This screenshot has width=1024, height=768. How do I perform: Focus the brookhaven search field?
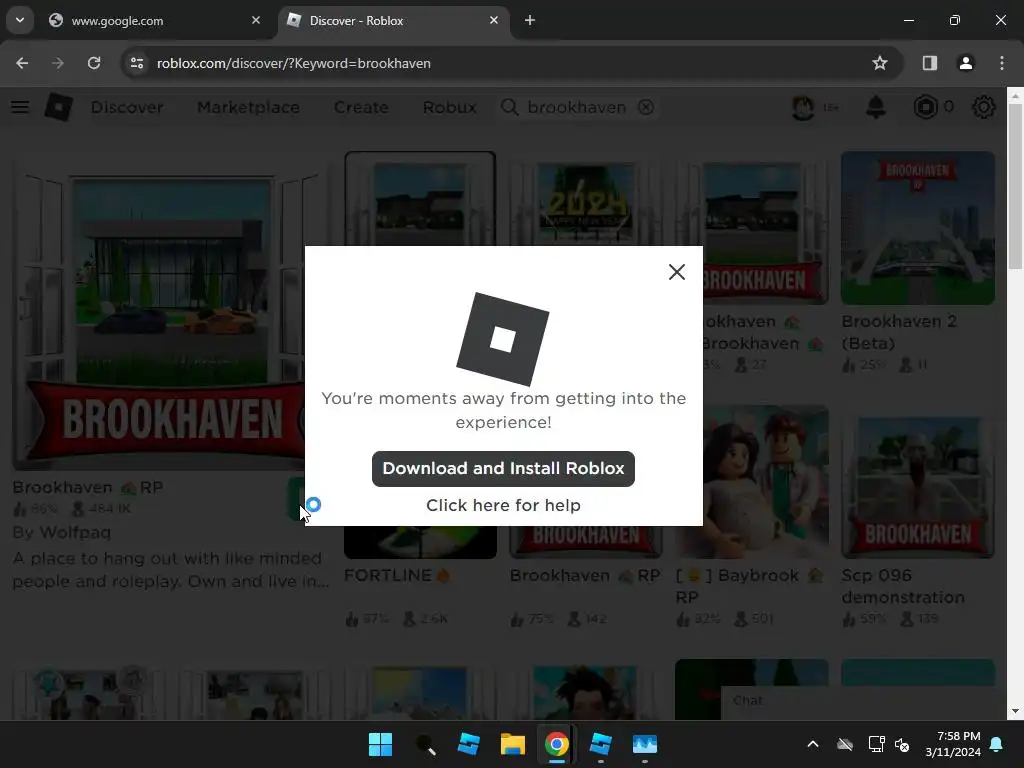(x=577, y=107)
